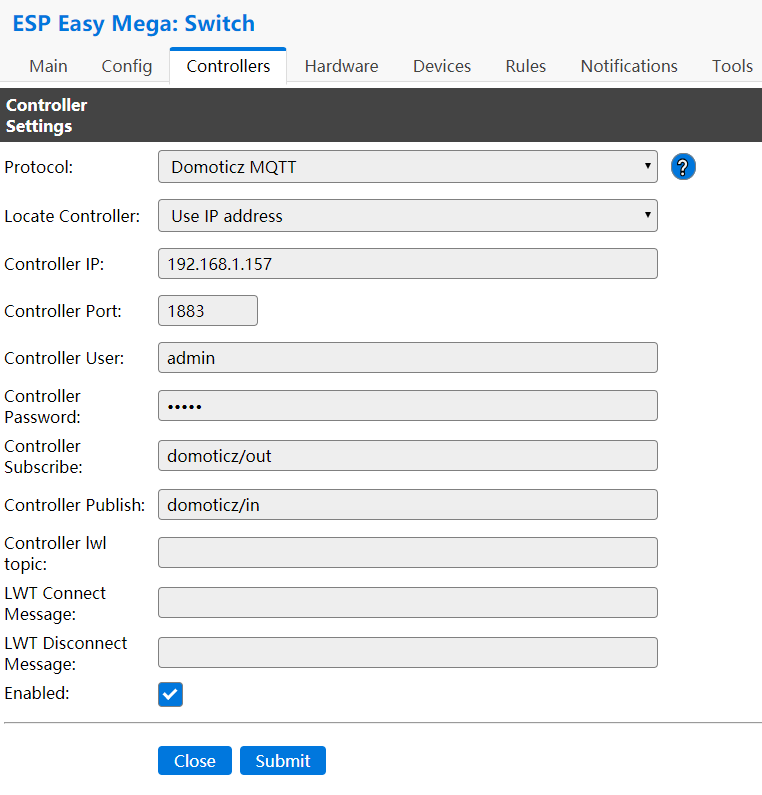Focus the Controller User field
The width and height of the screenshot is (762, 795).
[x=408, y=358]
